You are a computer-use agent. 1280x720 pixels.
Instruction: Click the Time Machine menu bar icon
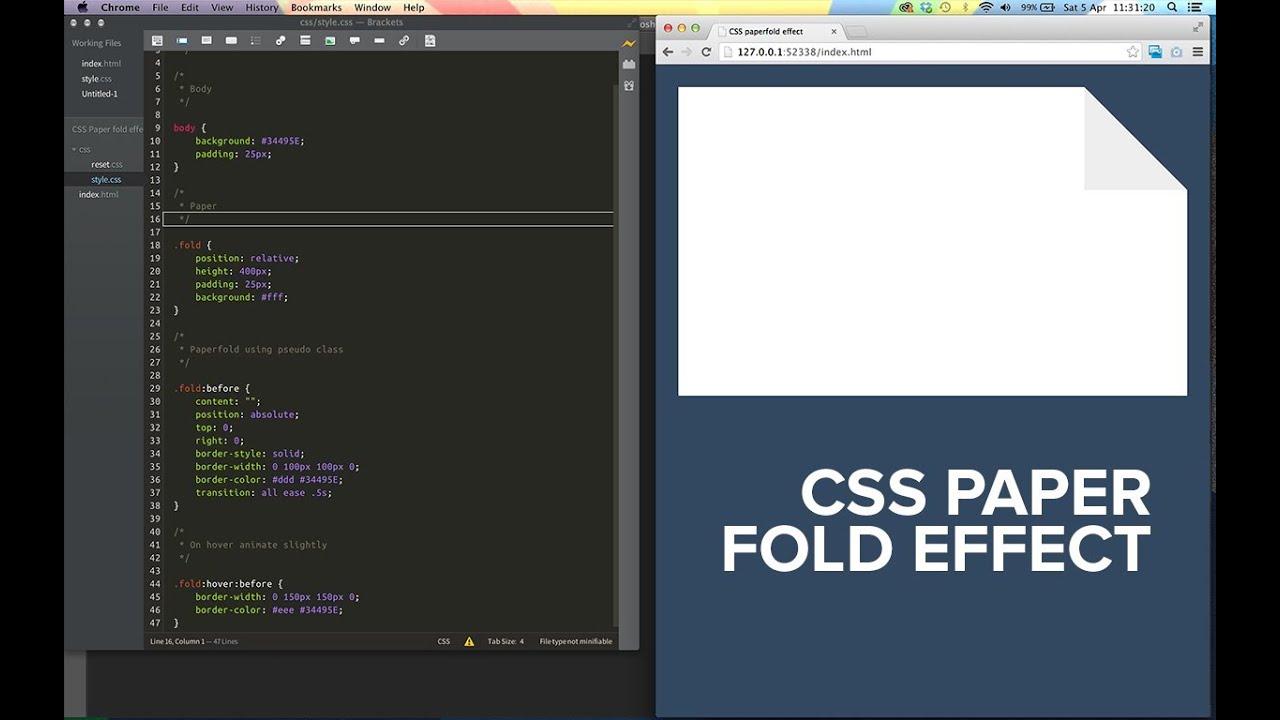945,7
